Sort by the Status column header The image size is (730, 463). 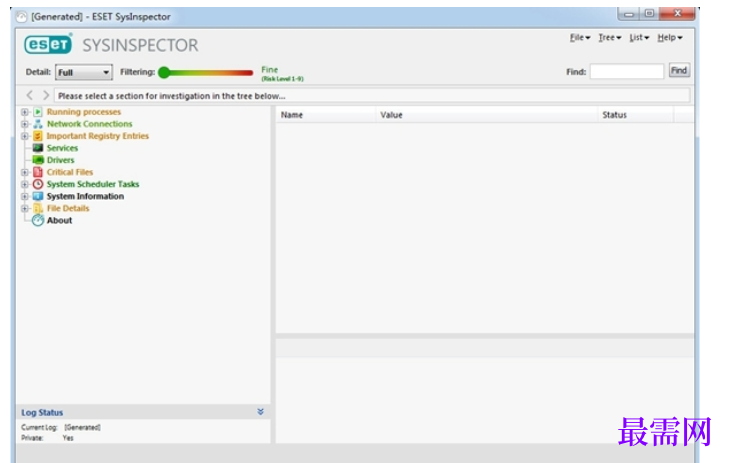[635, 115]
